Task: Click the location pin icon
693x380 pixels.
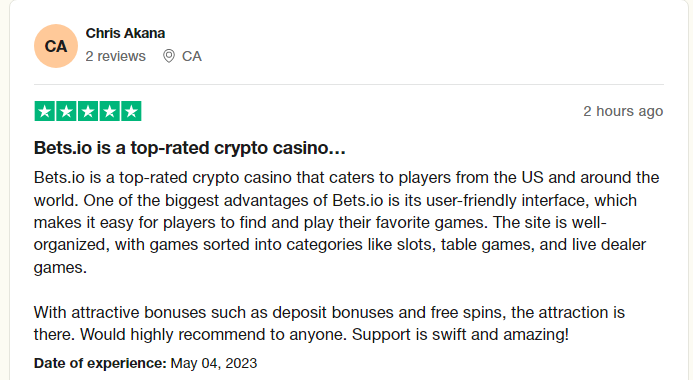Action: click(168, 56)
